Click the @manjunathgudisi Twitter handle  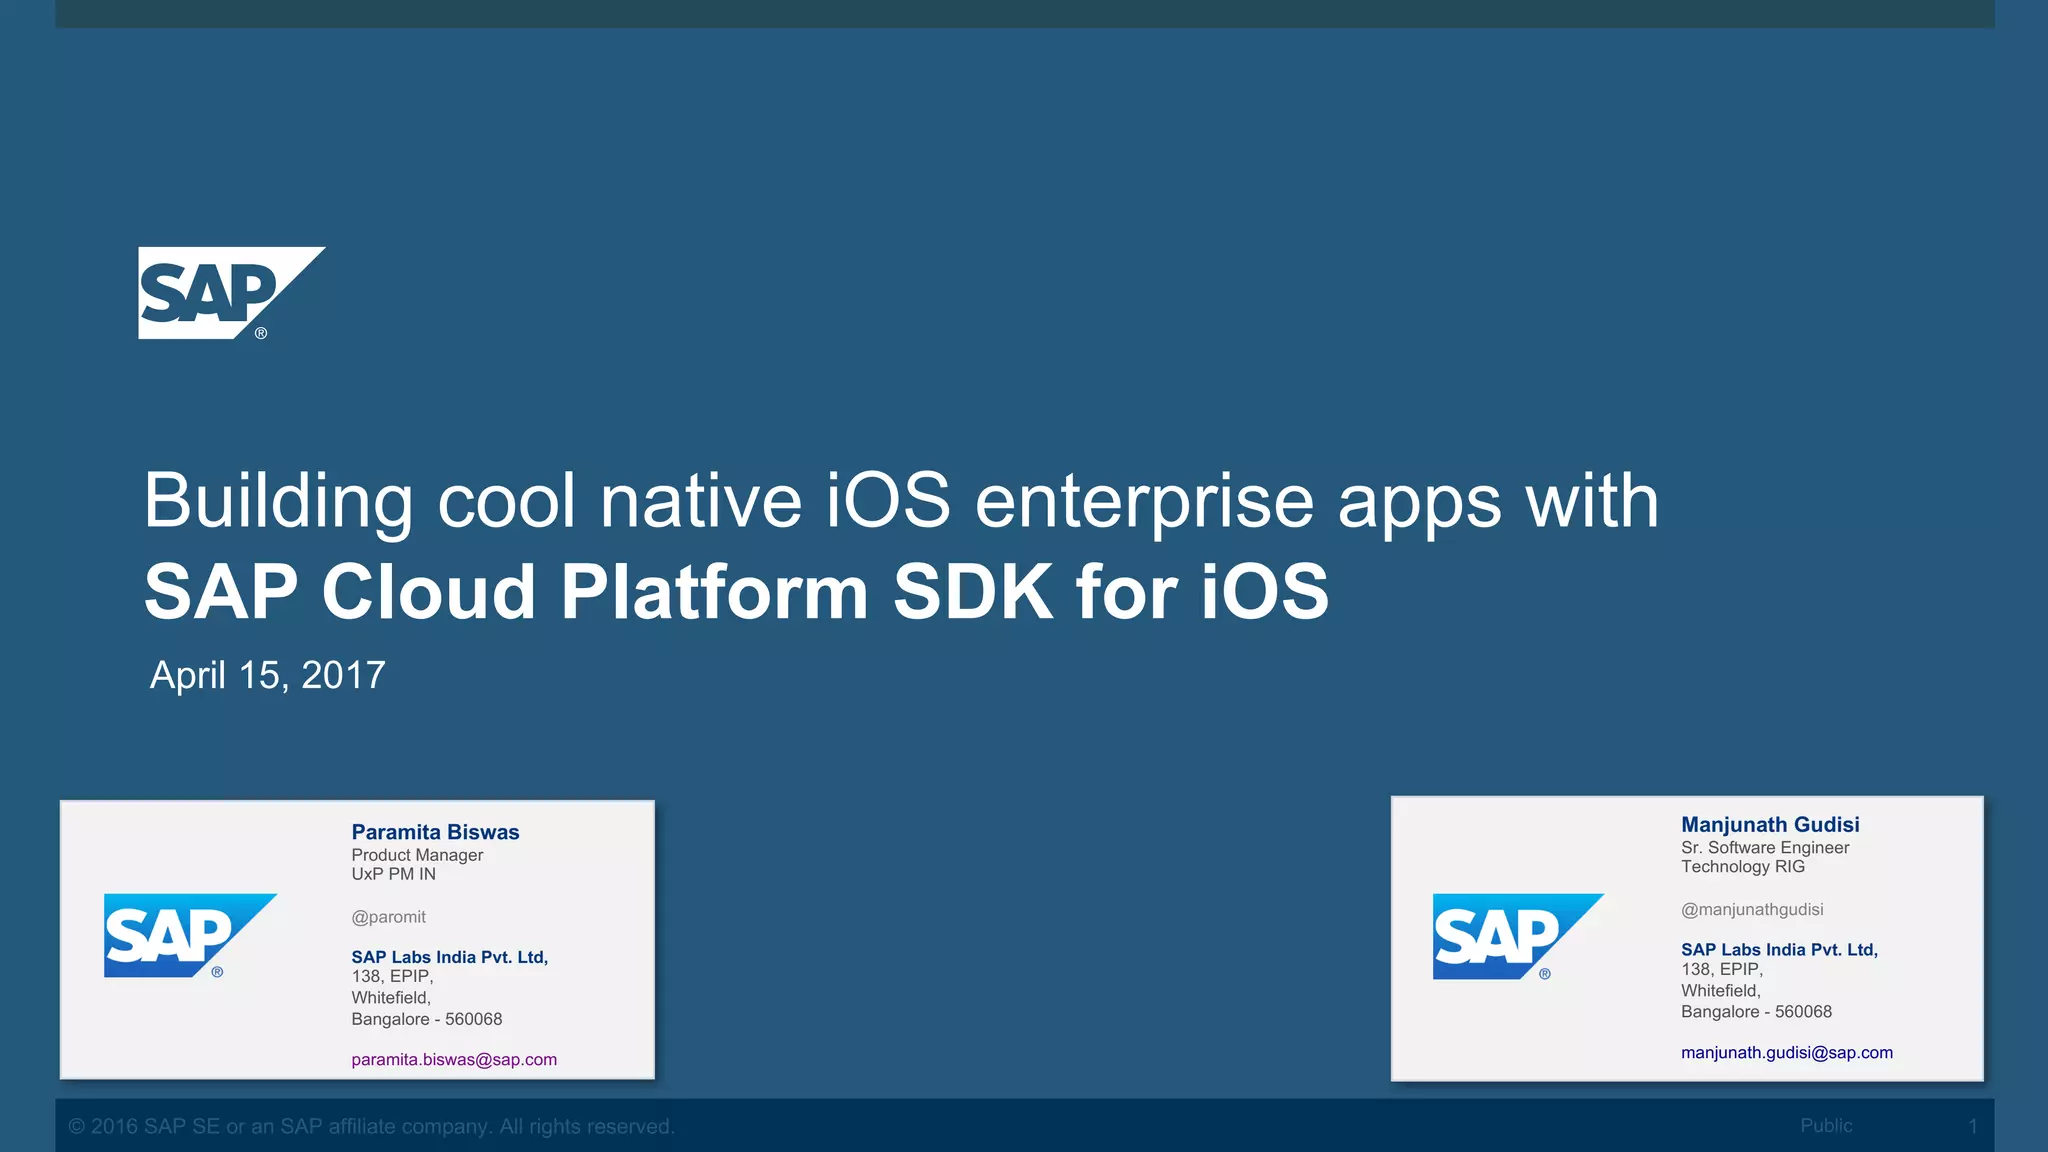click(1752, 910)
